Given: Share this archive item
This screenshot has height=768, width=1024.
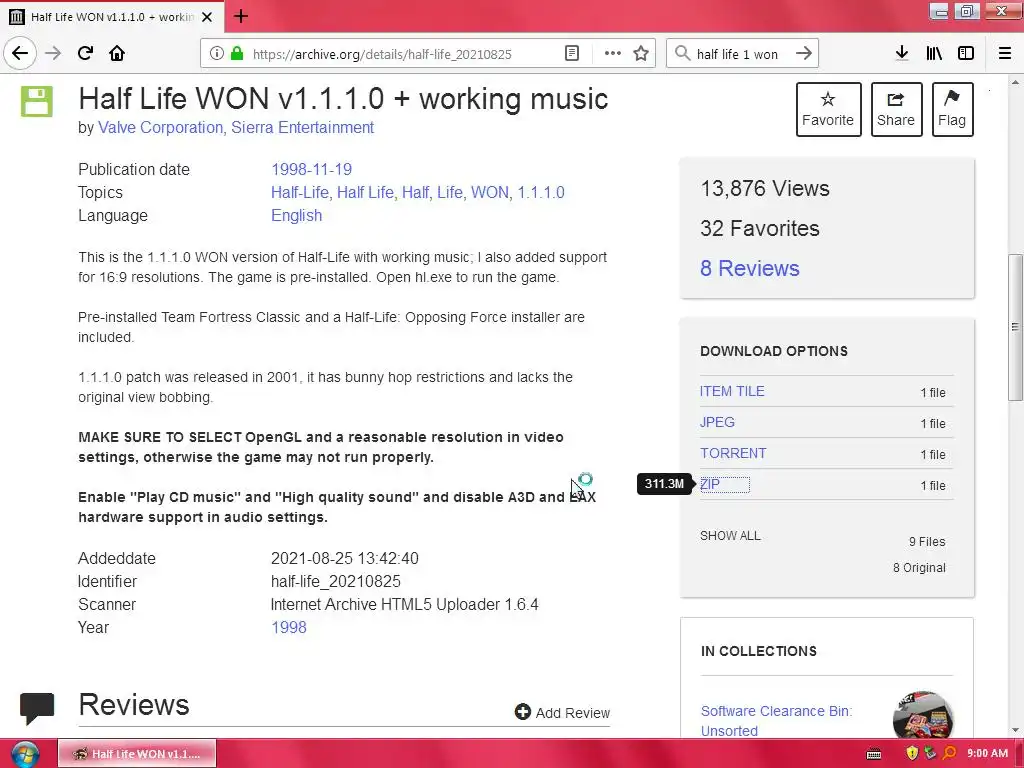Looking at the screenshot, I should pyautogui.click(x=896, y=109).
